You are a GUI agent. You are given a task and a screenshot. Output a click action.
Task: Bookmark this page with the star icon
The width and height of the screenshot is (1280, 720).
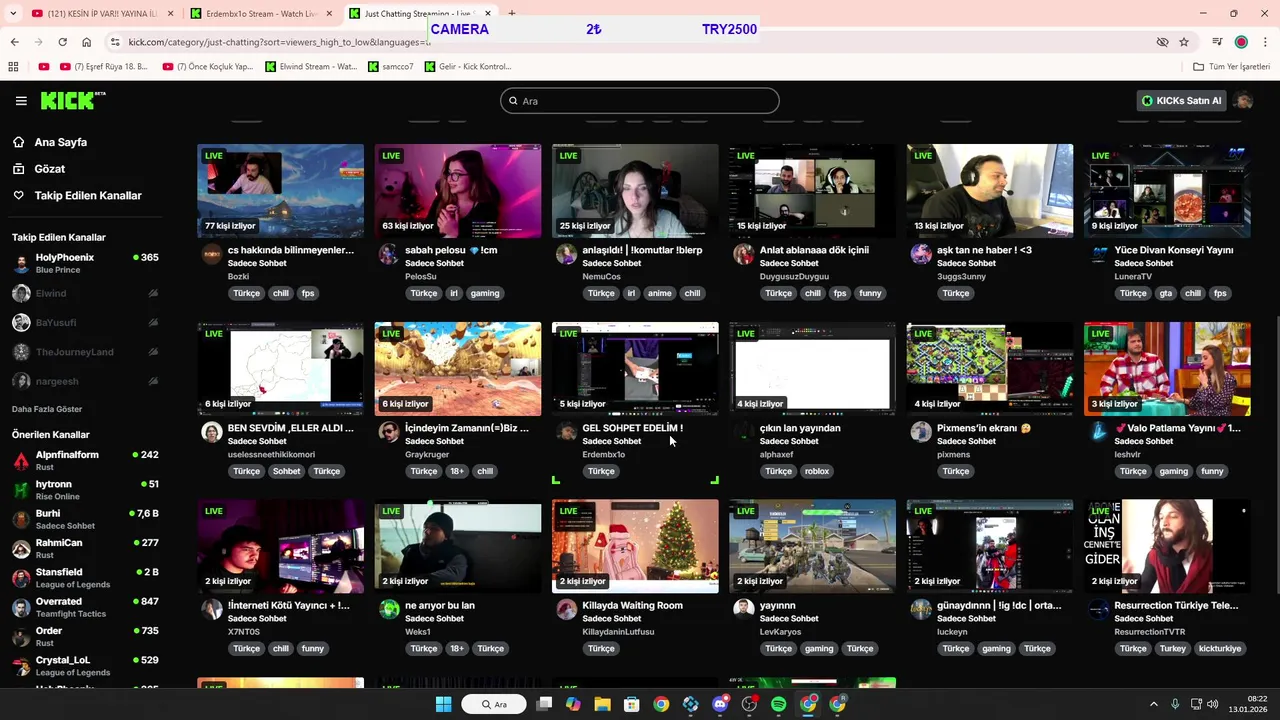tap(1184, 42)
